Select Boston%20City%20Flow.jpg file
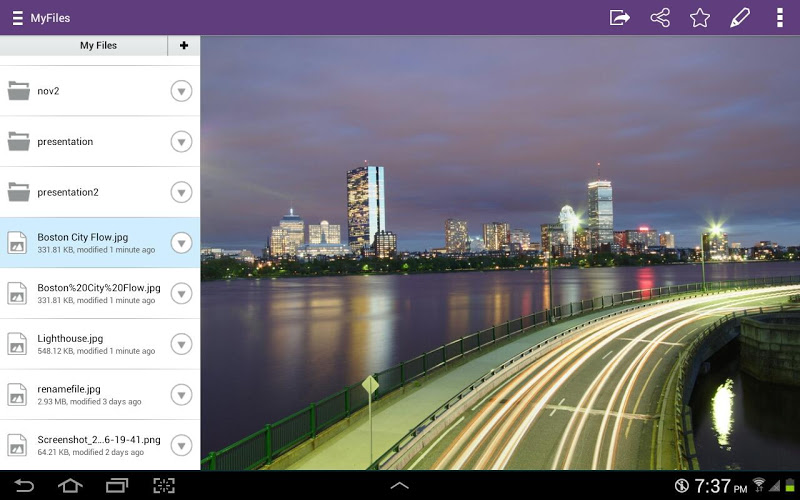Image resolution: width=800 pixels, height=500 pixels. coord(100,293)
